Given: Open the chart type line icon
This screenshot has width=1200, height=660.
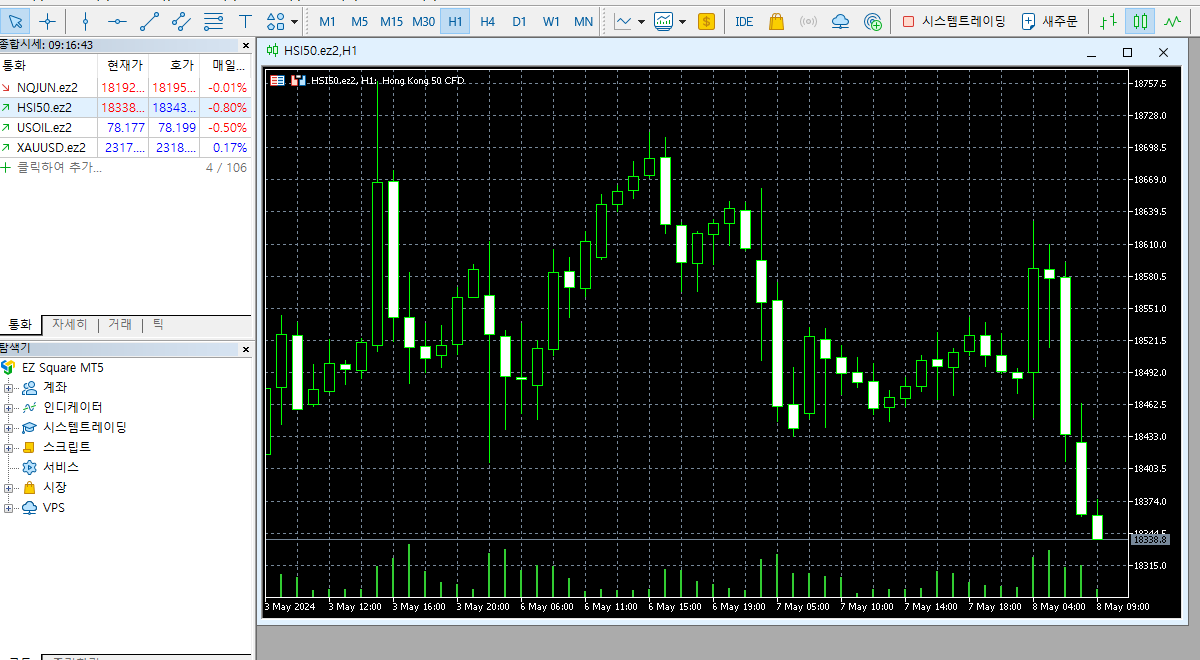Looking at the screenshot, I should 623,21.
